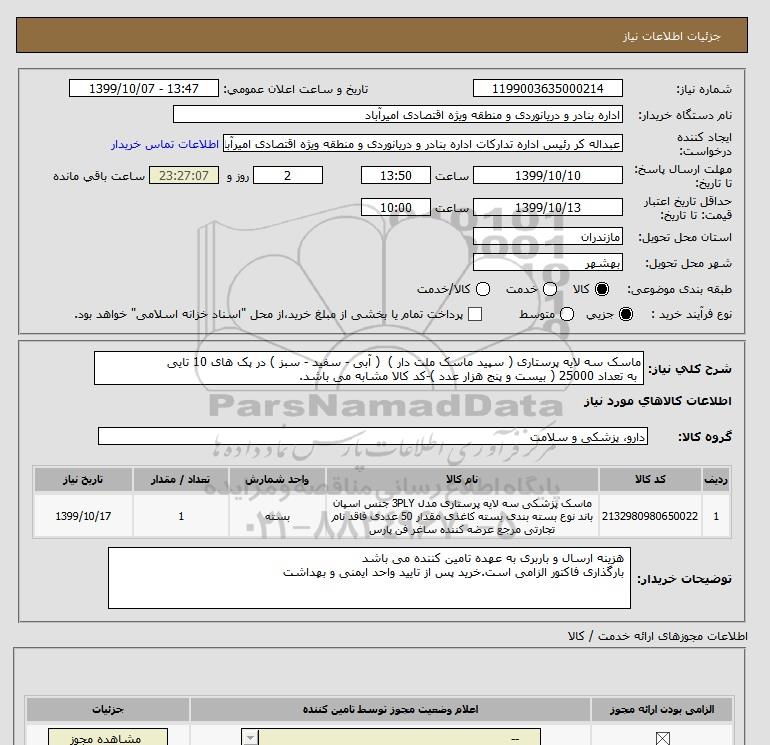This screenshot has height=745, width=770.
Task: Click the اطلاعات کالاهای مورد نیاز heading
Action: (658, 401)
